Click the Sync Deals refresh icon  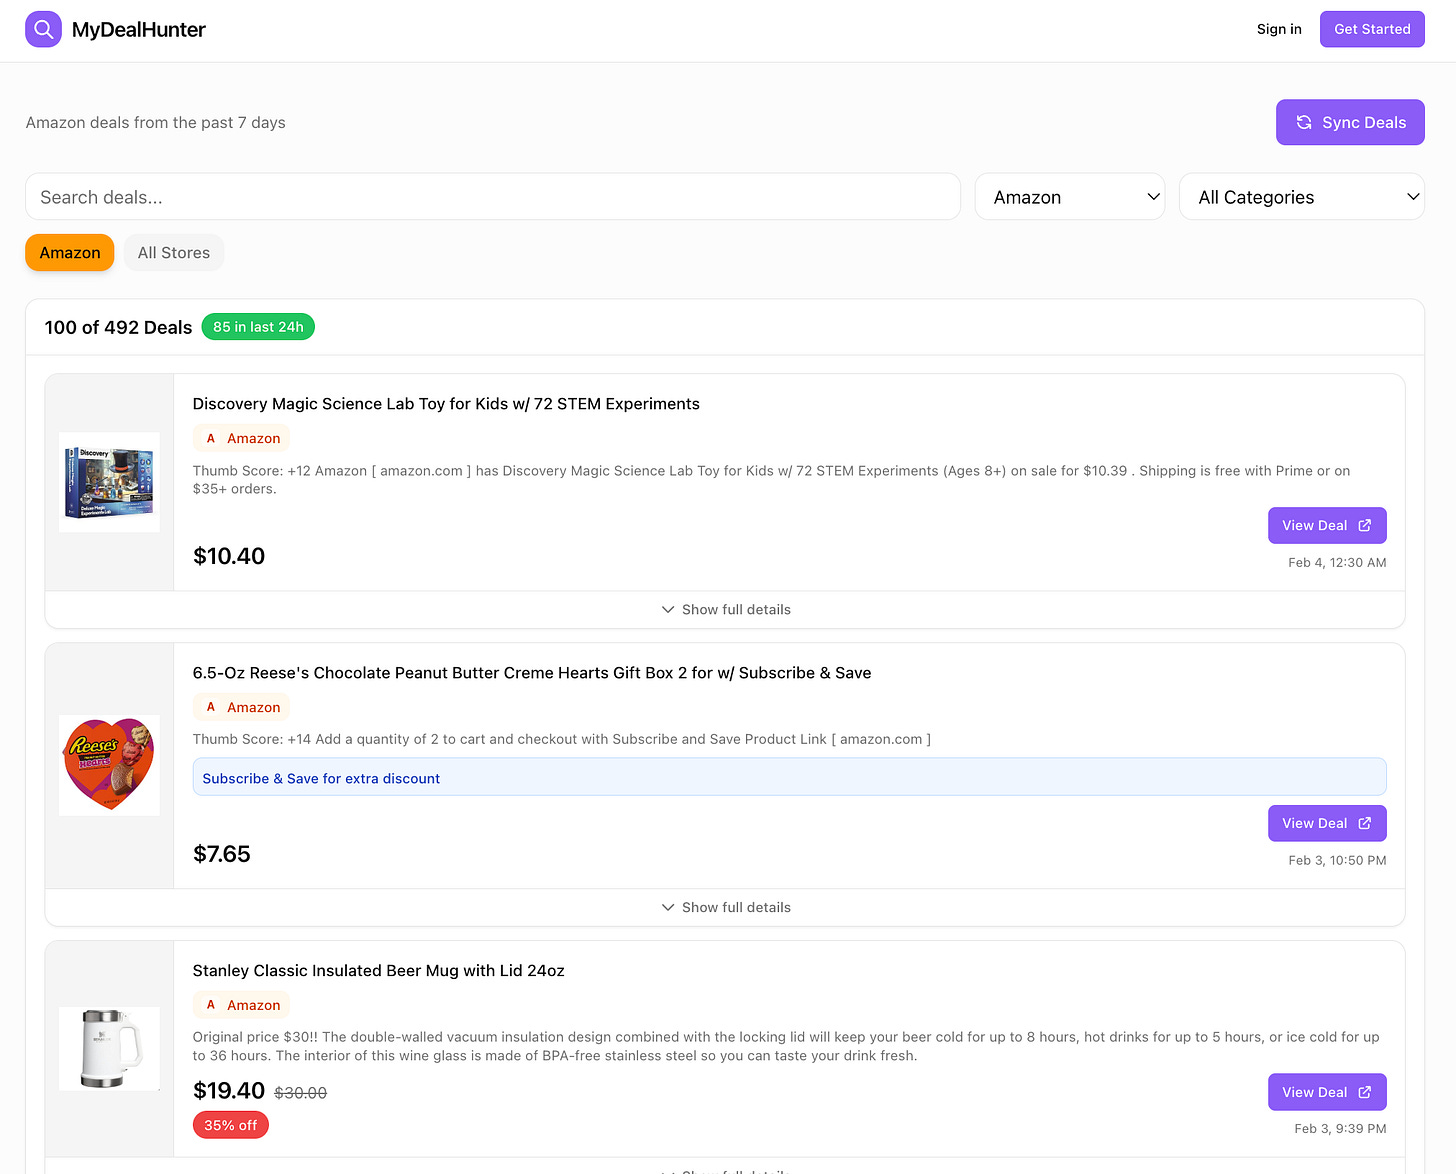point(1304,122)
